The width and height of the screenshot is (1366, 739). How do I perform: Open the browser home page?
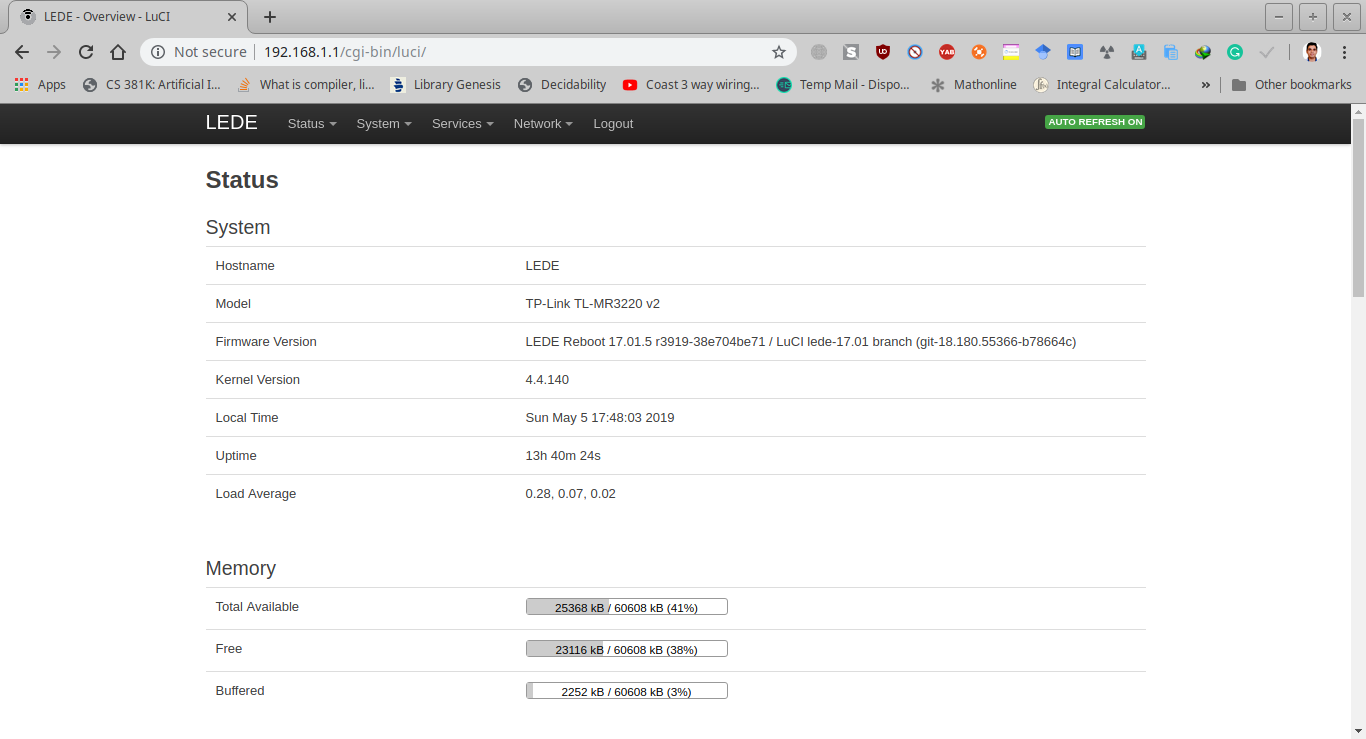click(x=118, y=52)
